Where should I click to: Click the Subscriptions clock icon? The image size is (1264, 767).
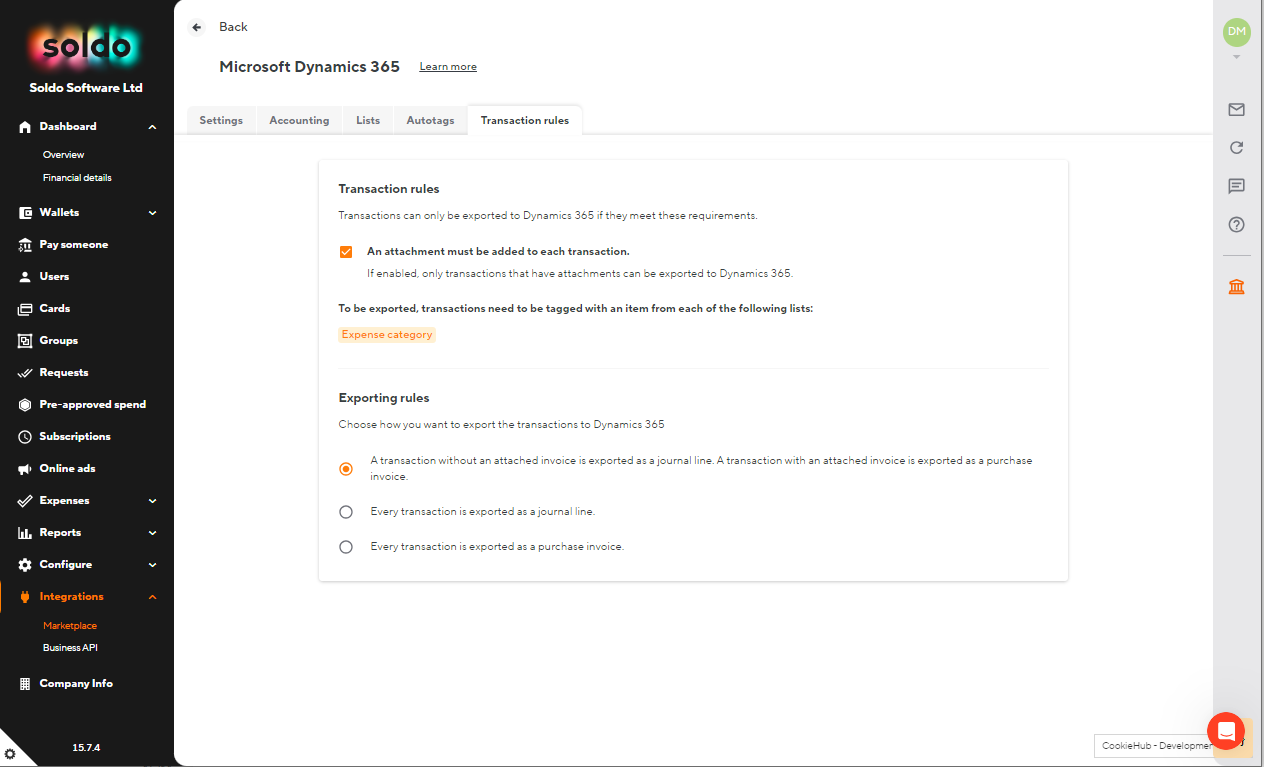point(25,437)
